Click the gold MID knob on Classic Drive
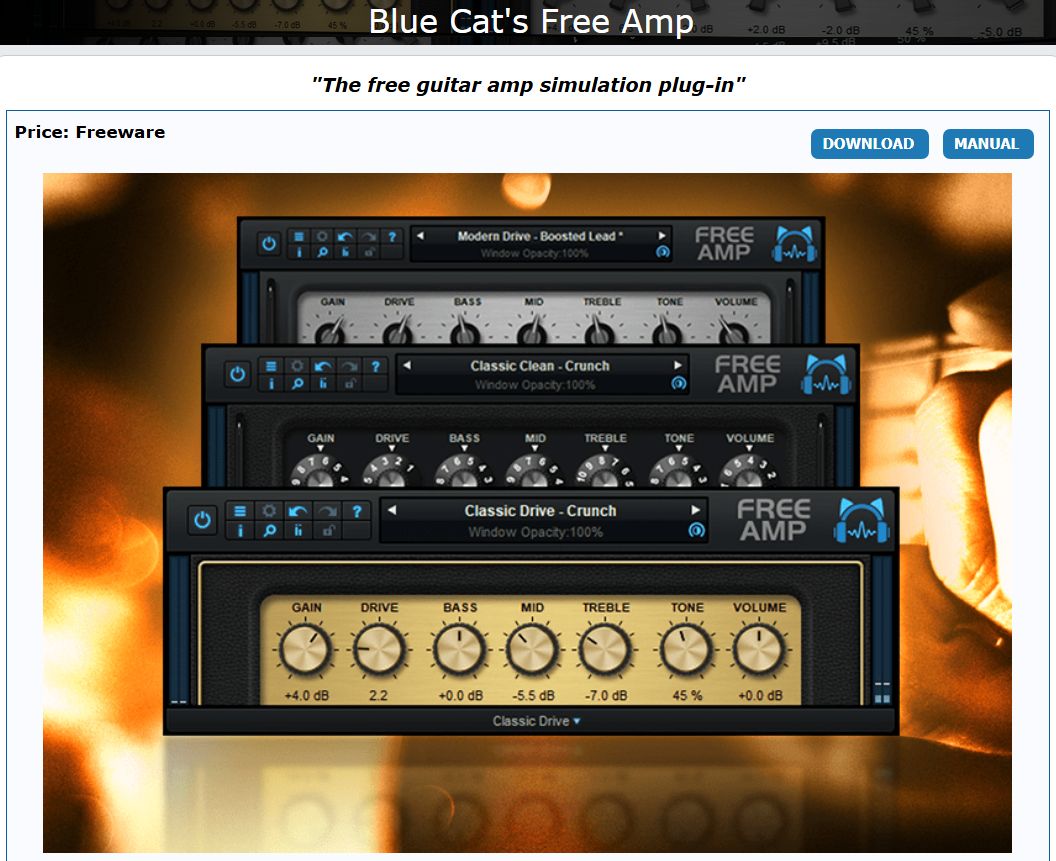 pyautogui.click(x=532, y=650)
